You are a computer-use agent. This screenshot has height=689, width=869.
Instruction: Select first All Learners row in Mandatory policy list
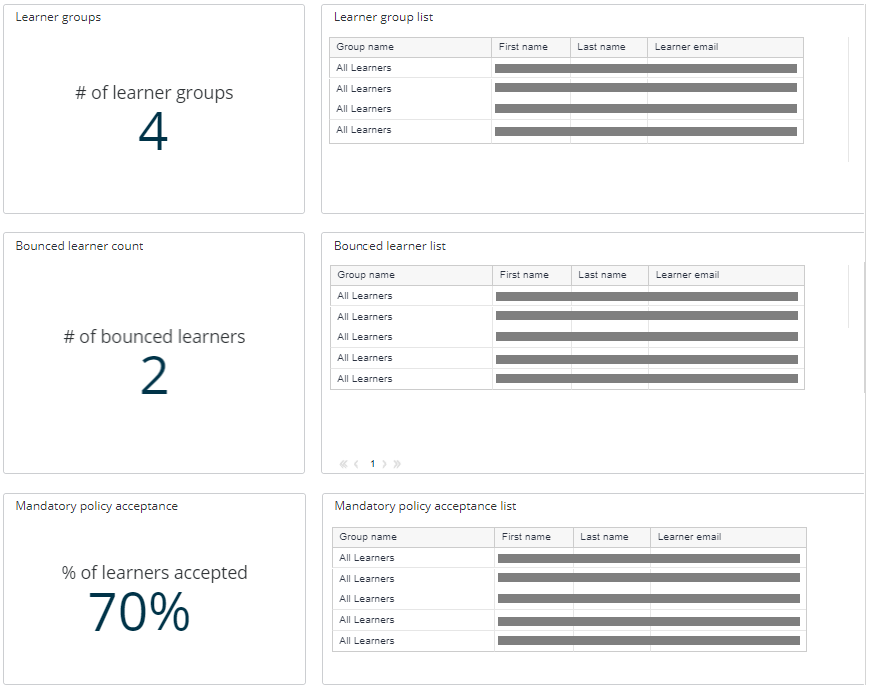point(367,558)
